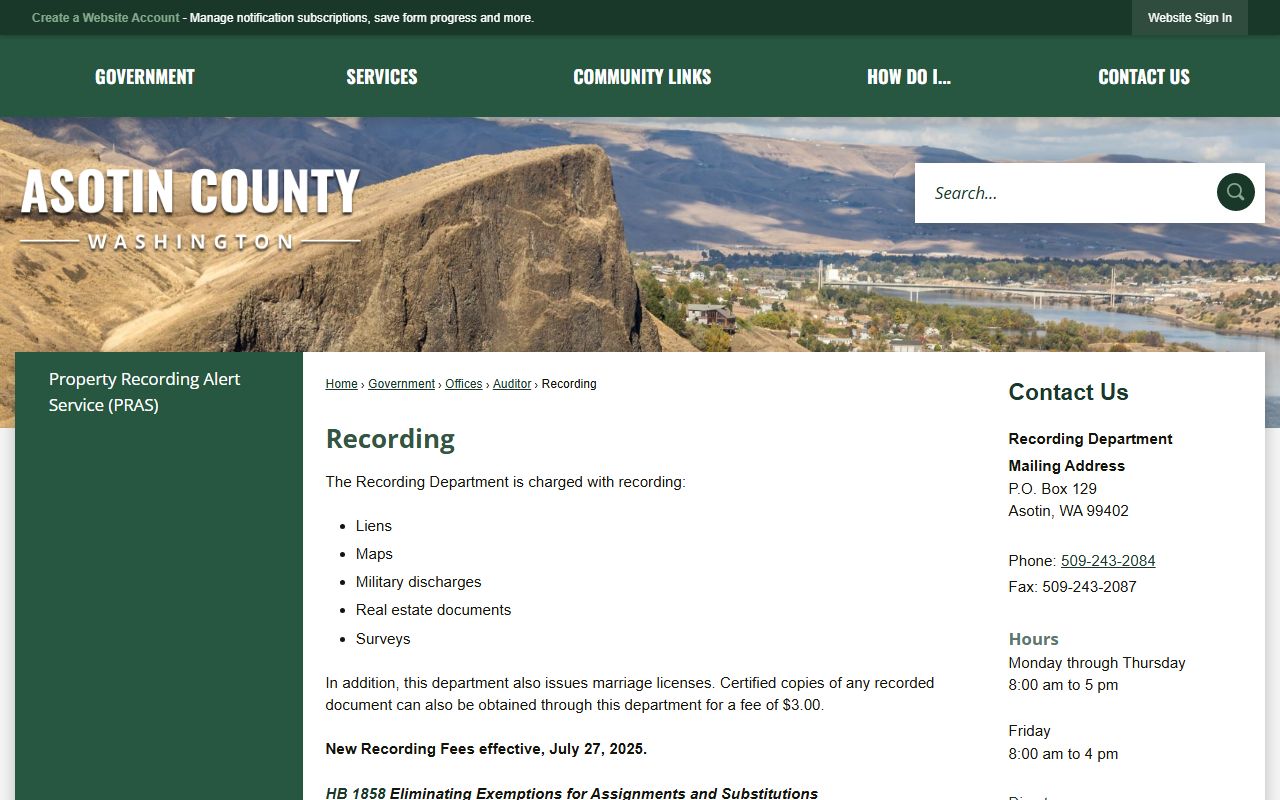Viewport: 1280px width, 800px height.
Task: Click the 'Real estate documents' list item
Action: pos(433,610)
